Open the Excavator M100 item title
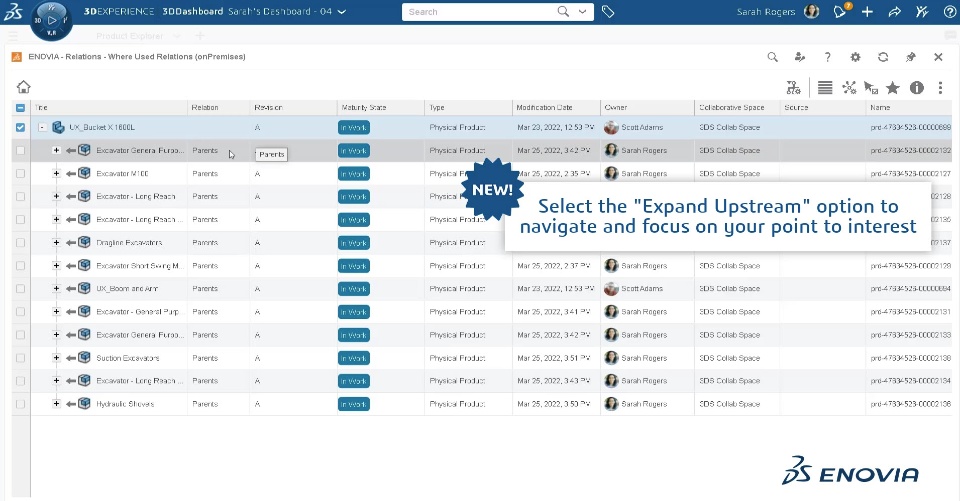 122,173
